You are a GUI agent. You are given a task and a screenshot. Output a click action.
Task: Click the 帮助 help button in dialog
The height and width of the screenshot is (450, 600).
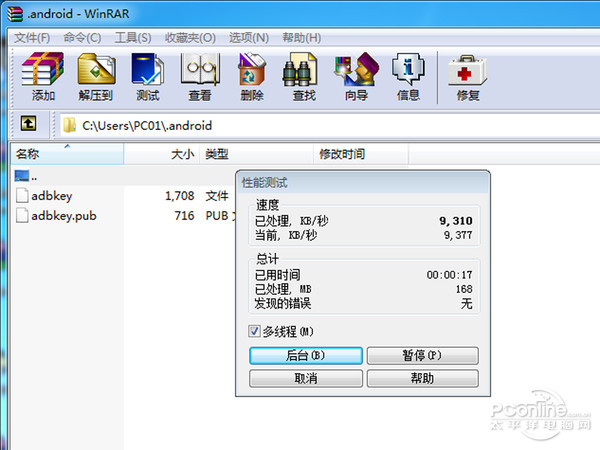(x=422, y=378)
